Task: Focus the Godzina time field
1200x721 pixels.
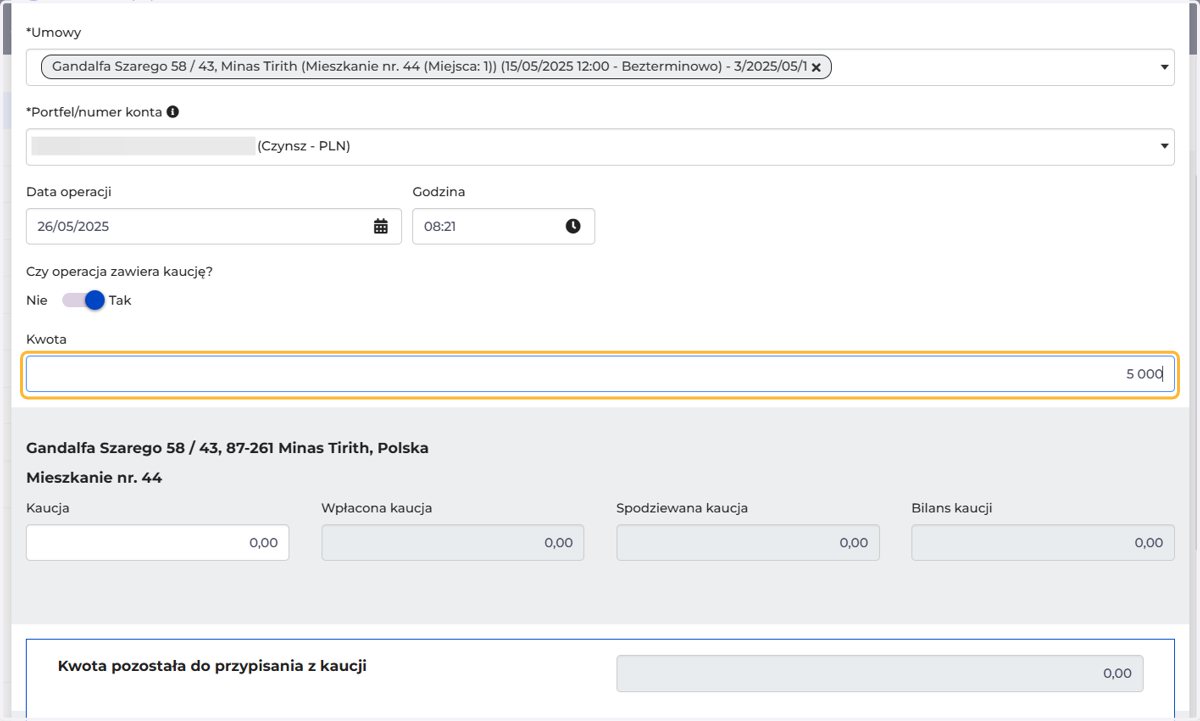Action: pyautogui.click(x=503, y=226)
